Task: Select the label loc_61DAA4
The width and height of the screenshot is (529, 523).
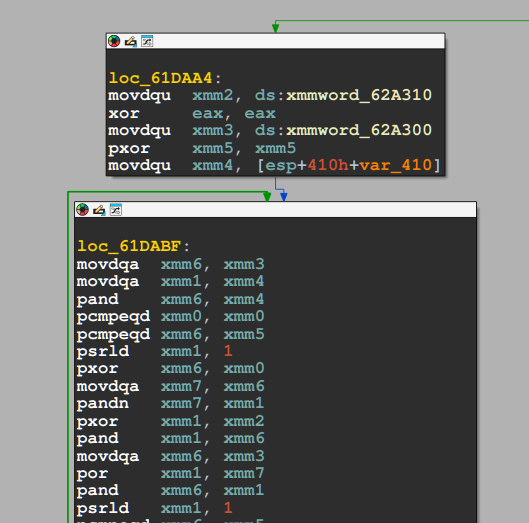Action: pos(161,78)
